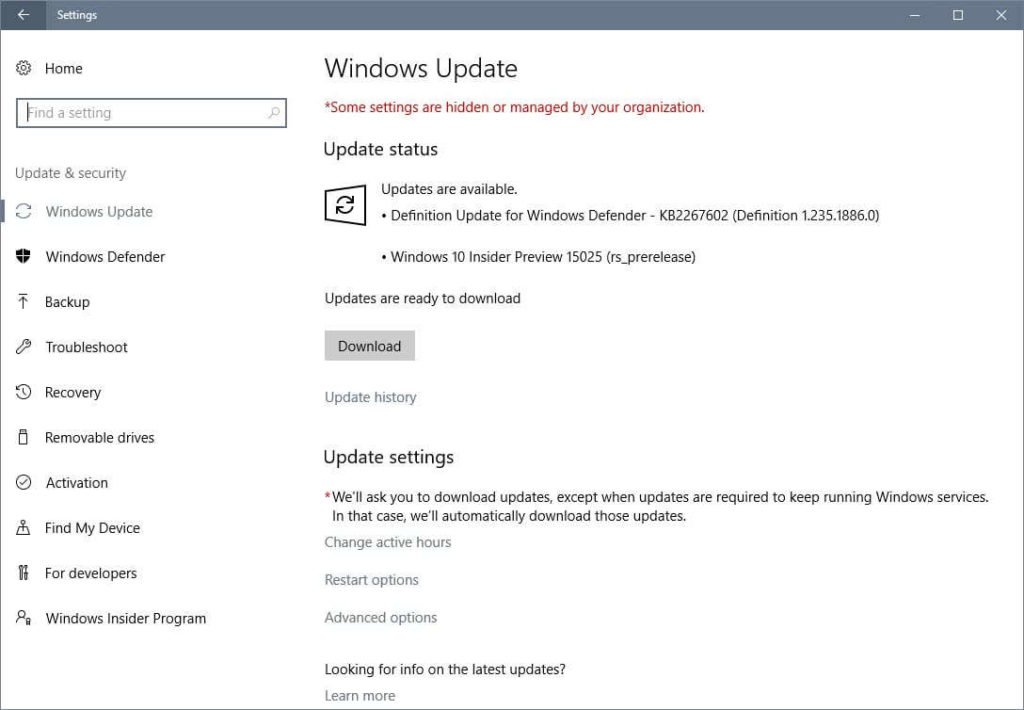
Task: Click the Download button
Action: pos(369,345)
